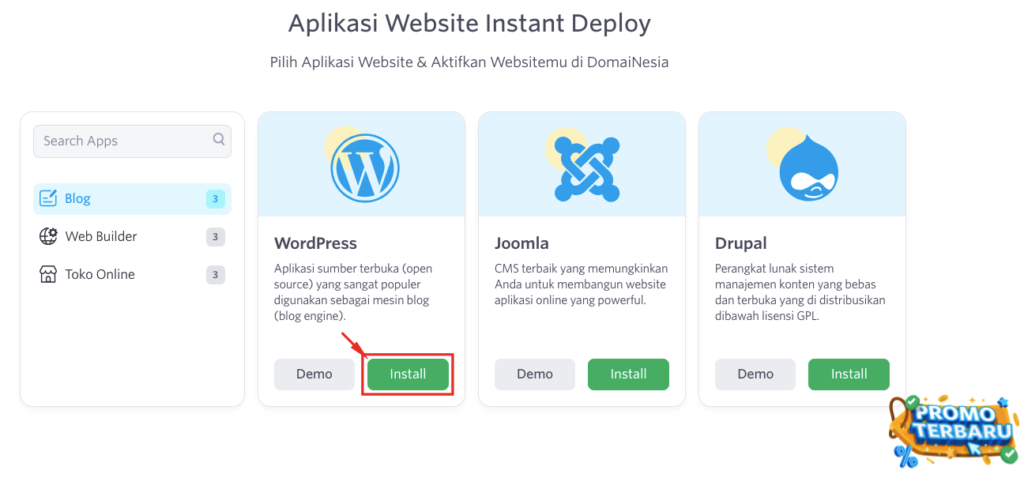Screen dimensions: 1024x478
Task: Click the WordPress logo image
Action: point(364,167)
